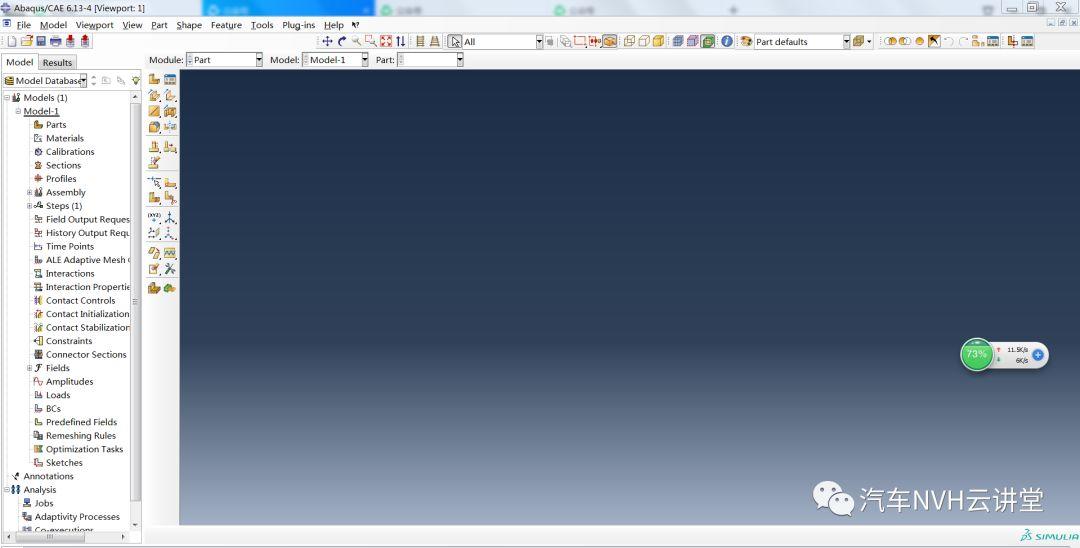
Task: Enable wireframe render style
Action: click(x=629, y=41)
